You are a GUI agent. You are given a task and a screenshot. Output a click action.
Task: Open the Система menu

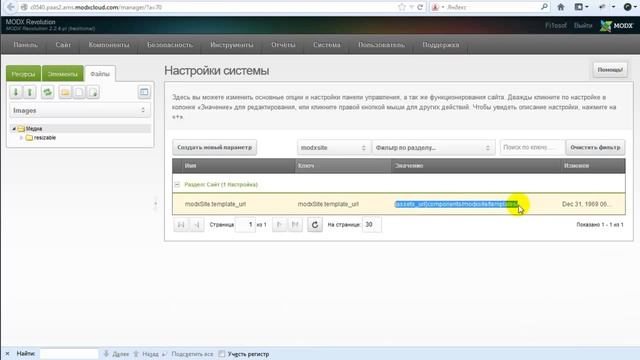[327, 45]
